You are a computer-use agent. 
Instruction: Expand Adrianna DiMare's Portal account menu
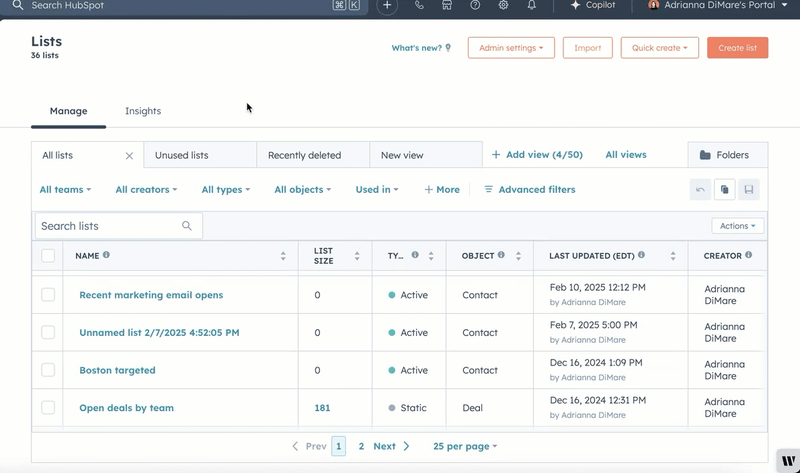pyautogui.click(x=718, y=5)
